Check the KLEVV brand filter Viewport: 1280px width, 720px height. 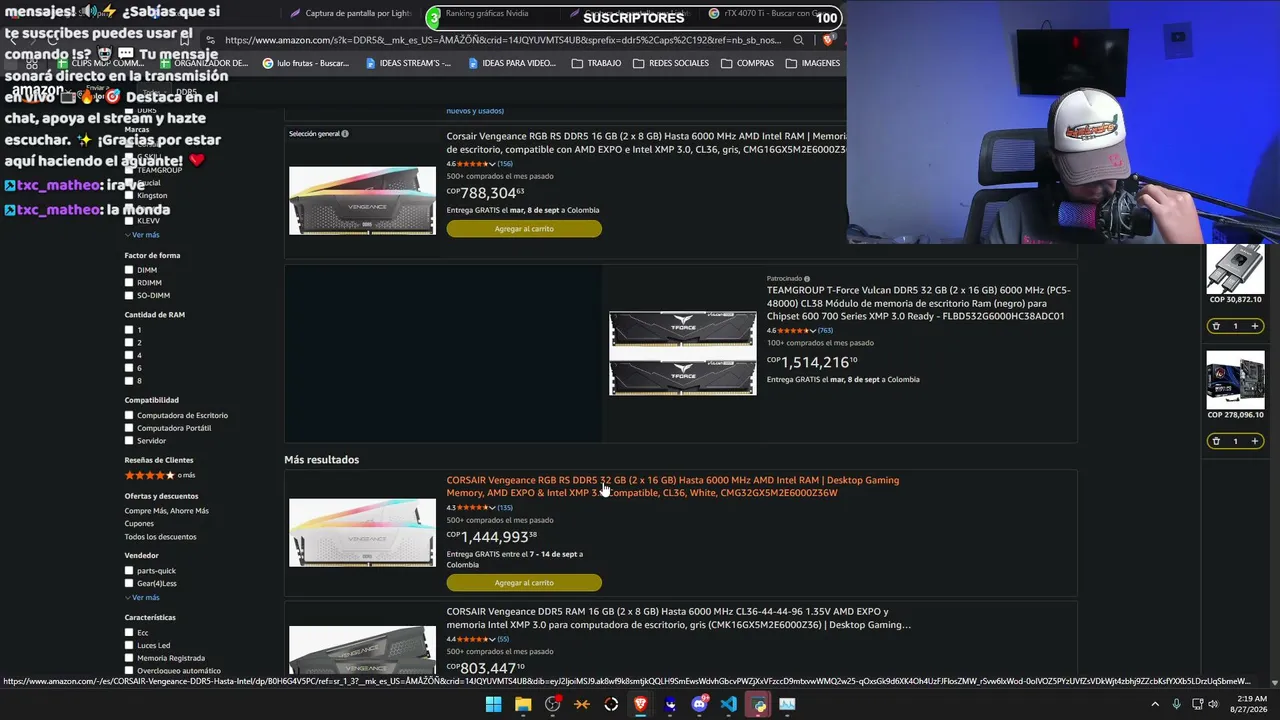tap(129, 221)
